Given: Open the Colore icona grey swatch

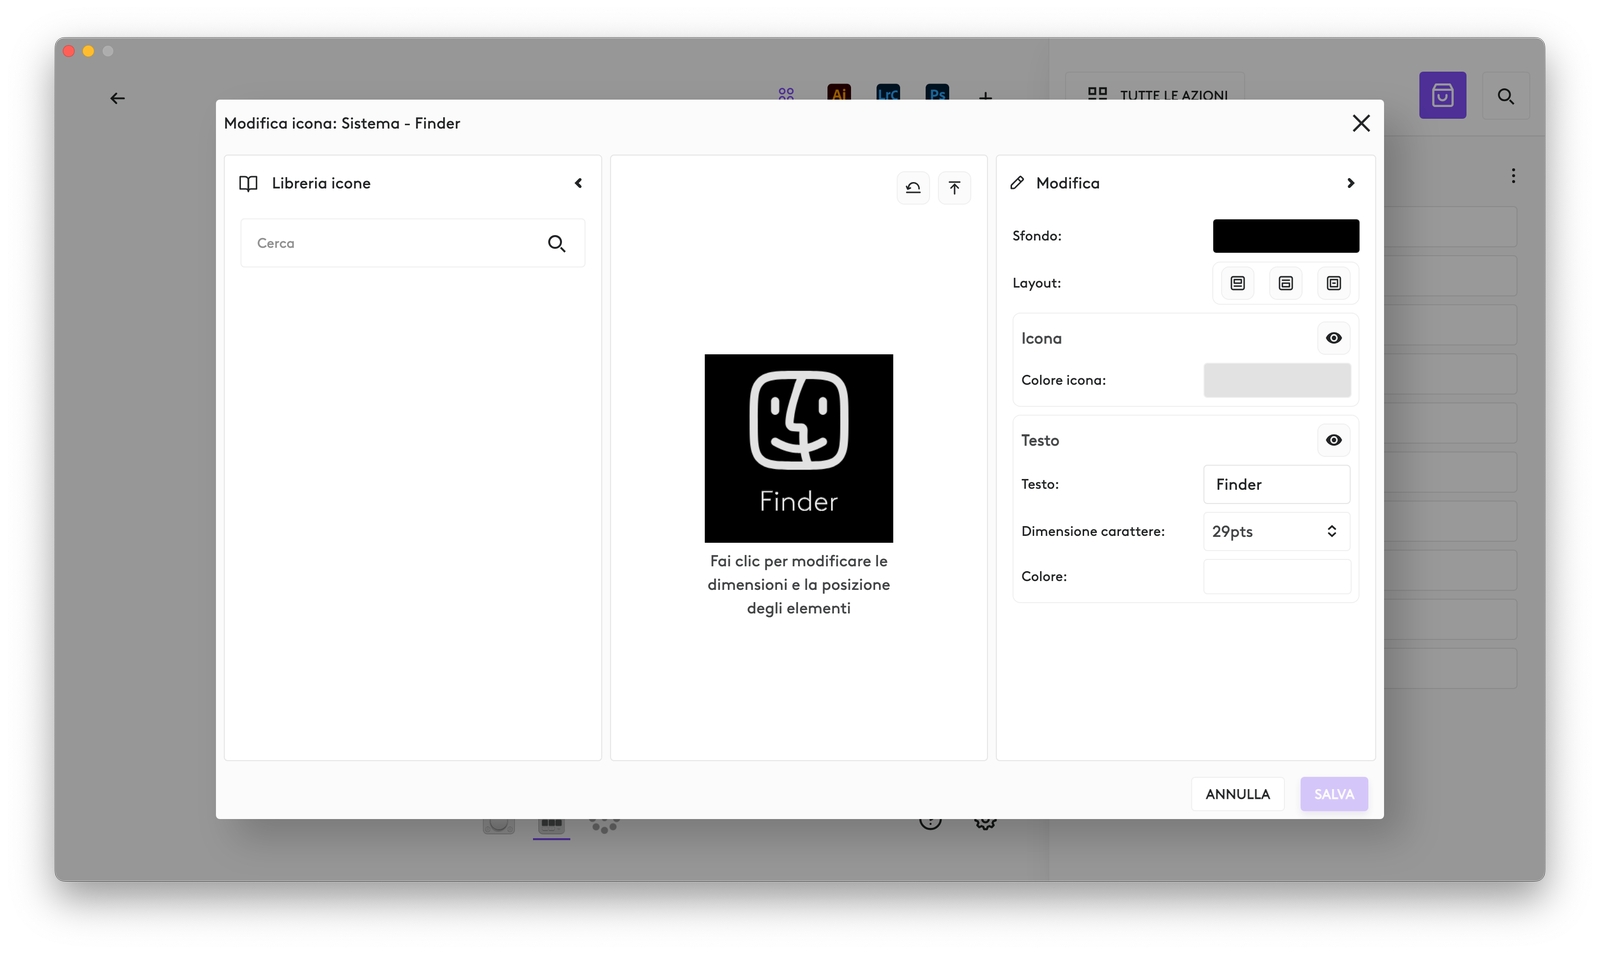Looking at the screenshot, I should (1277, 380).
